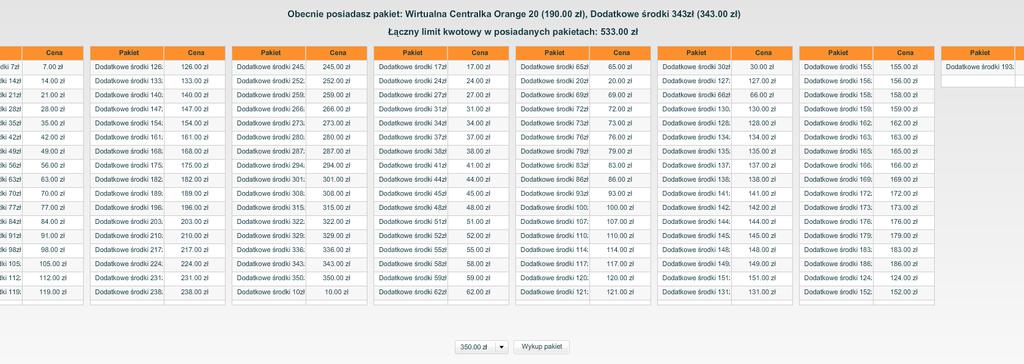
Task: Click the 131.00 zł price cell
Action: [761, 293]
